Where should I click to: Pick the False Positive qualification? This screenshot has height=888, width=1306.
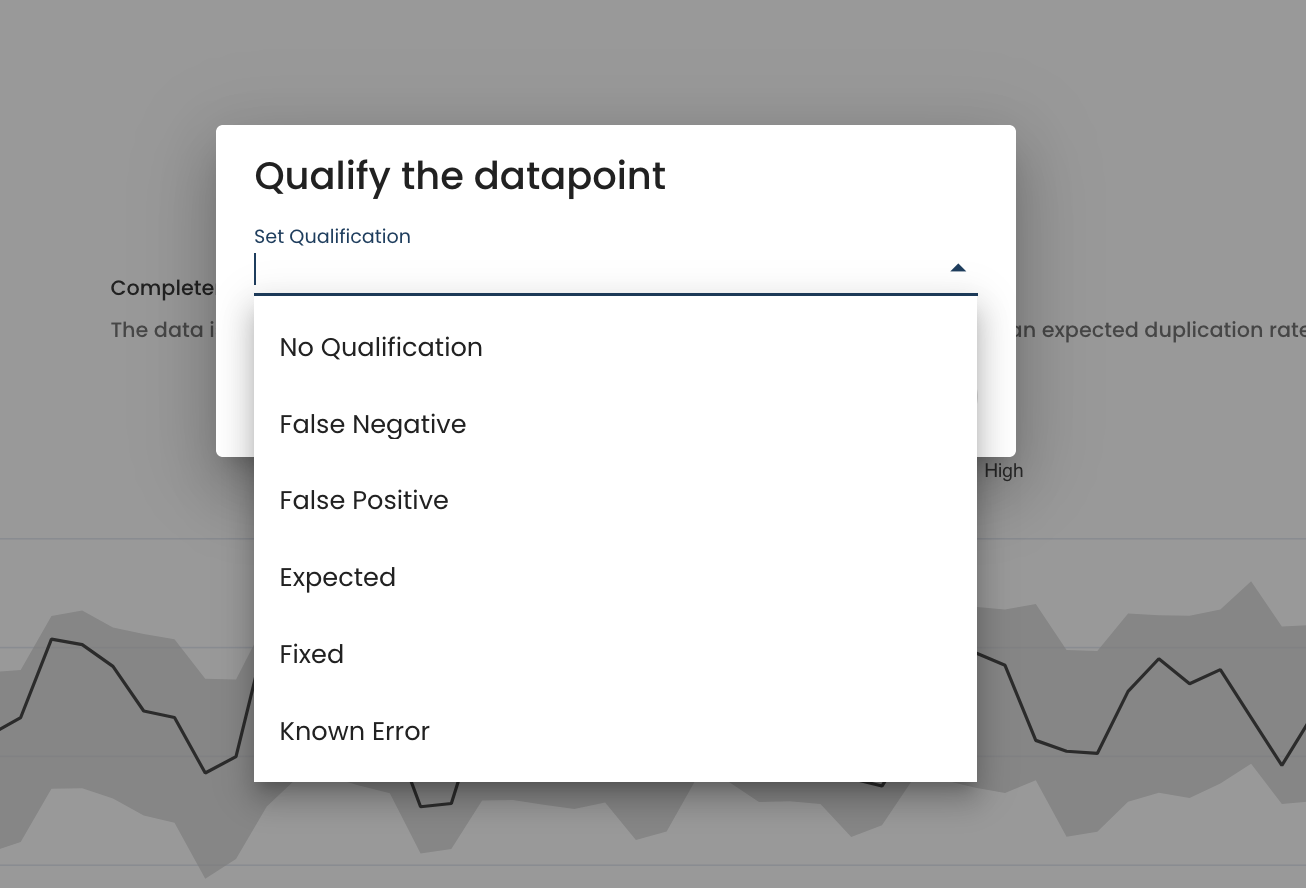click(x=364, y=500)
